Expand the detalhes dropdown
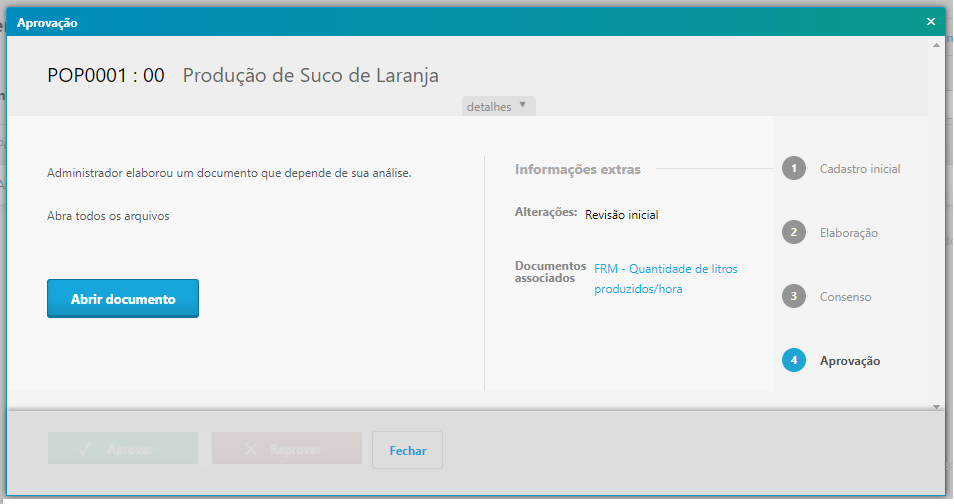 pos(498,106)
